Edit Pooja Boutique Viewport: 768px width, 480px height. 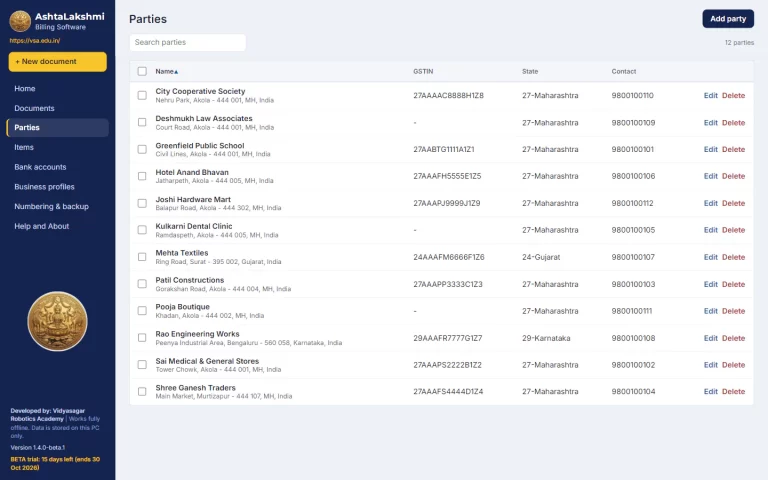[710, 311]
